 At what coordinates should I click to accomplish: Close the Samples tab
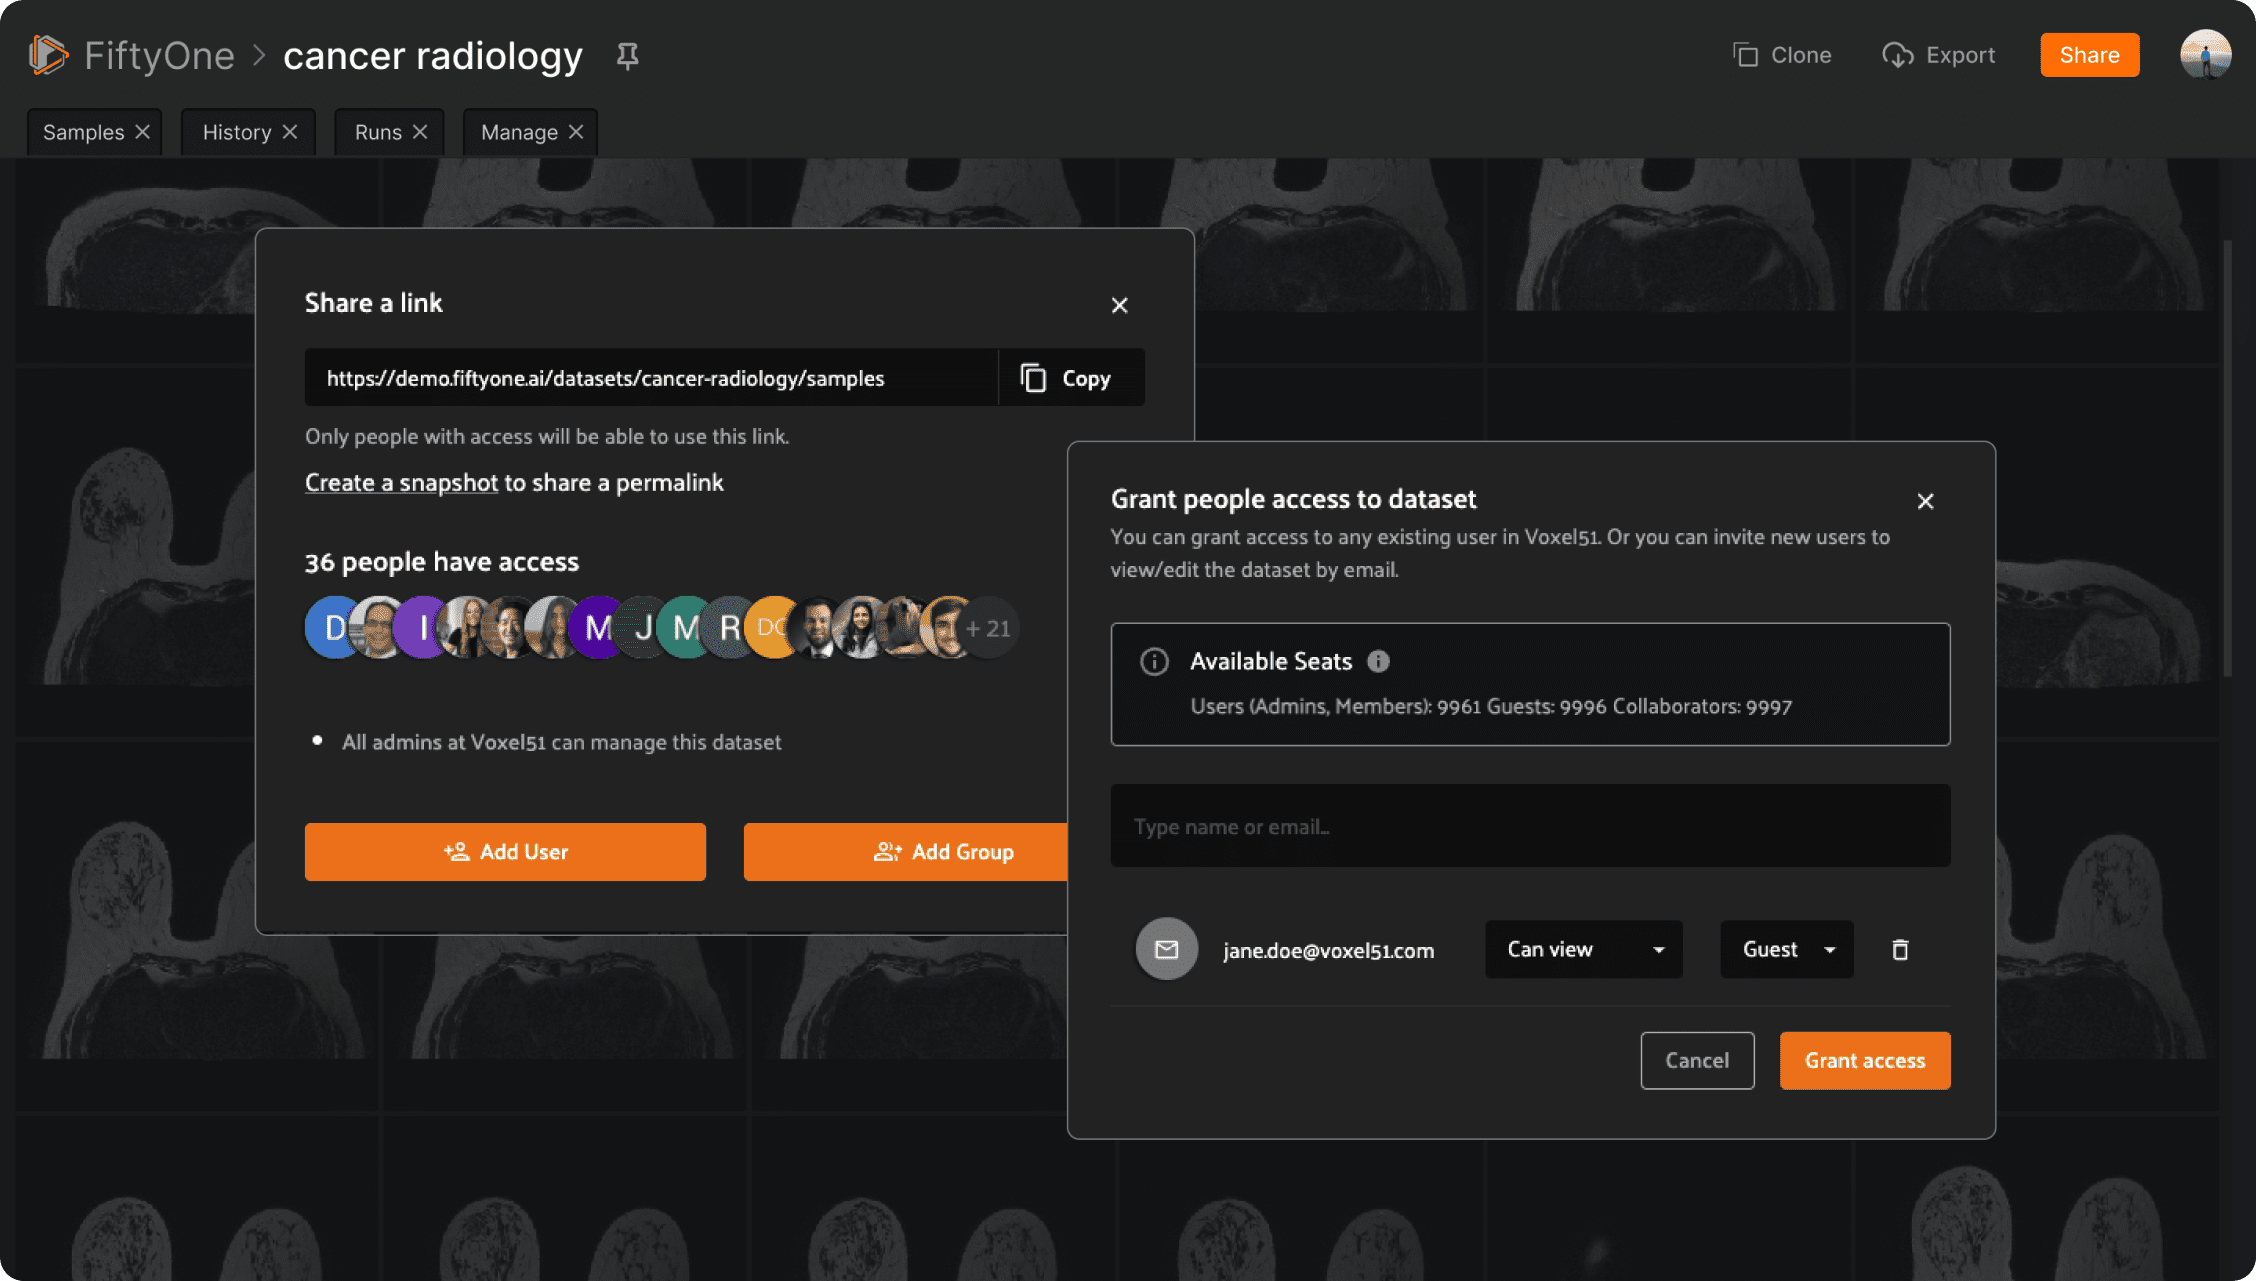point(143,132)
